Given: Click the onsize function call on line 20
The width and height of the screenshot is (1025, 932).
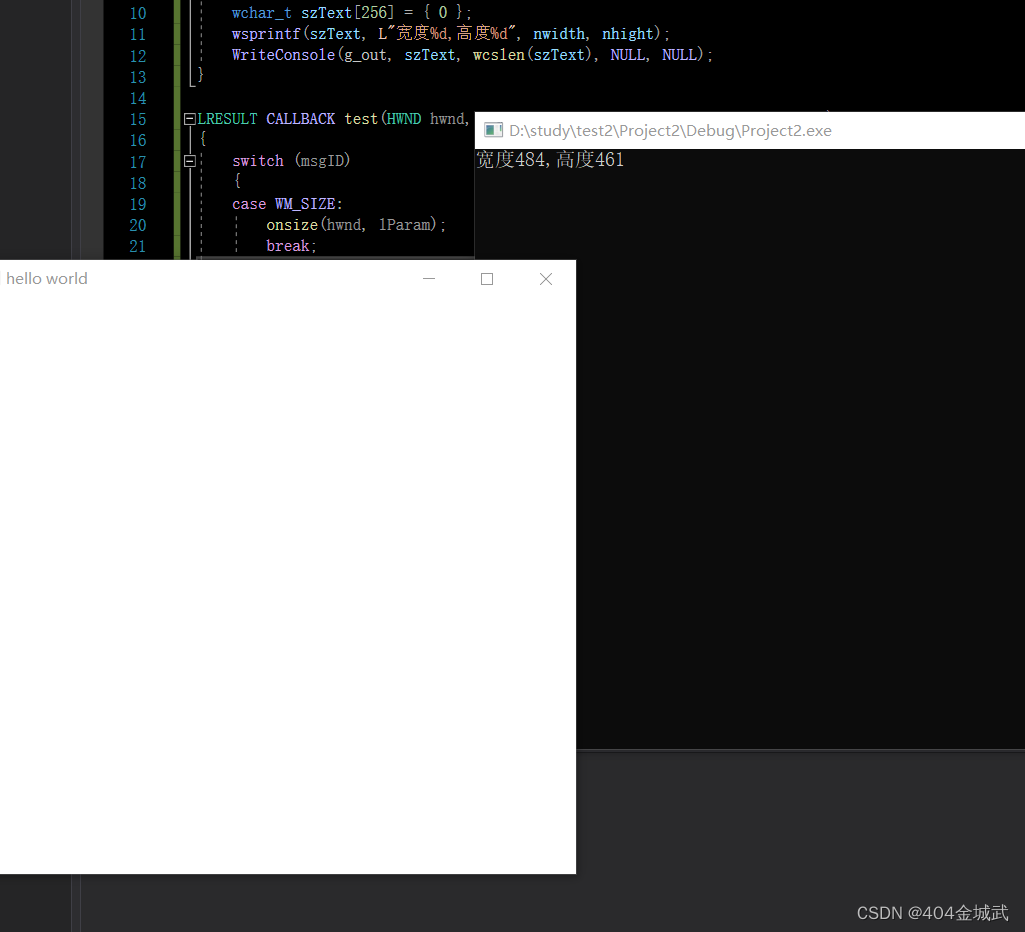Looking at the screenshot, I should pos(292,225).
